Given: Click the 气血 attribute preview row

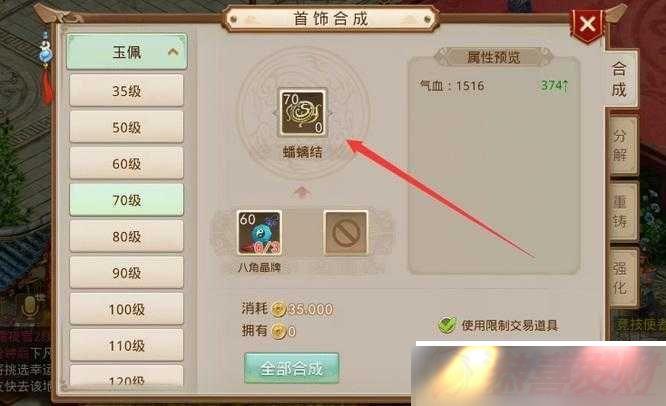Looking at the screenshot, I should pyautogui.click(x=494, y=86).
